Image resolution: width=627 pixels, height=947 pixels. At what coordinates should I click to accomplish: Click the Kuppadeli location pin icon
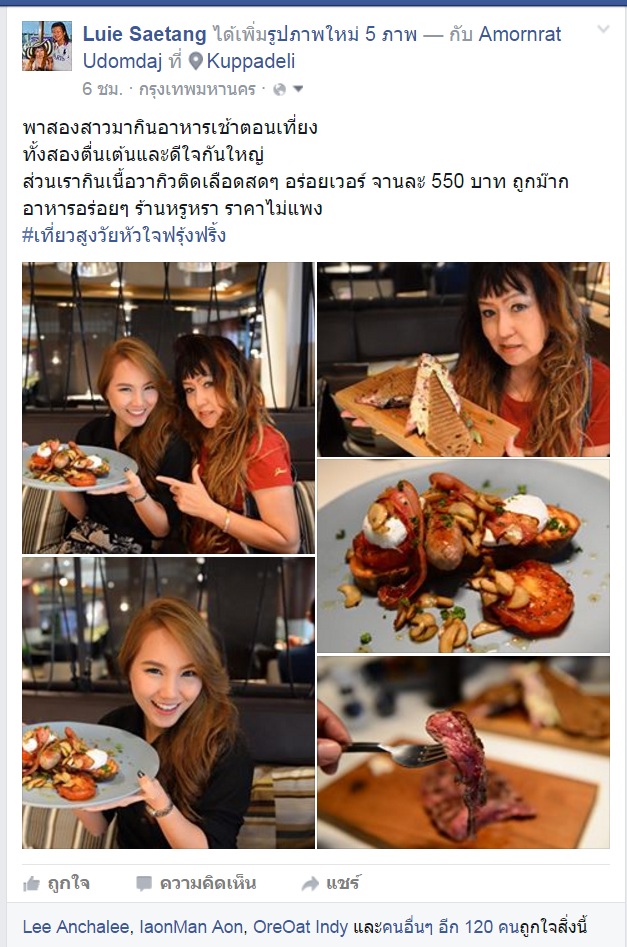coord(195,61)
